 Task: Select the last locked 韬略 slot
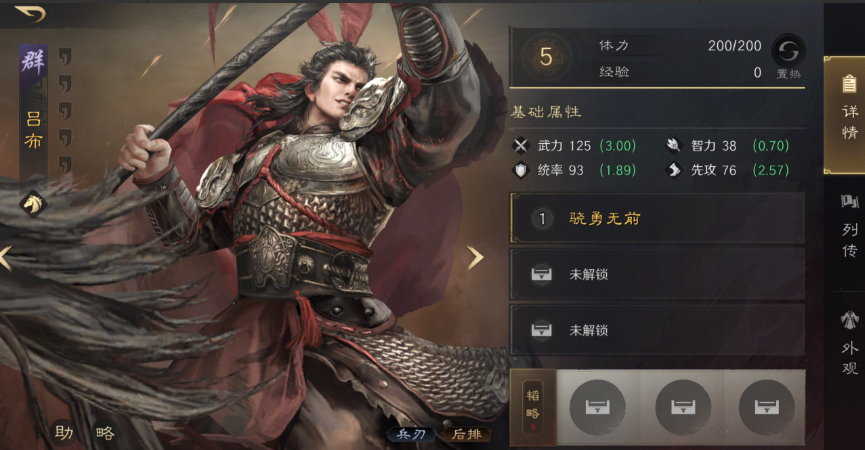(x=766, y=408)
